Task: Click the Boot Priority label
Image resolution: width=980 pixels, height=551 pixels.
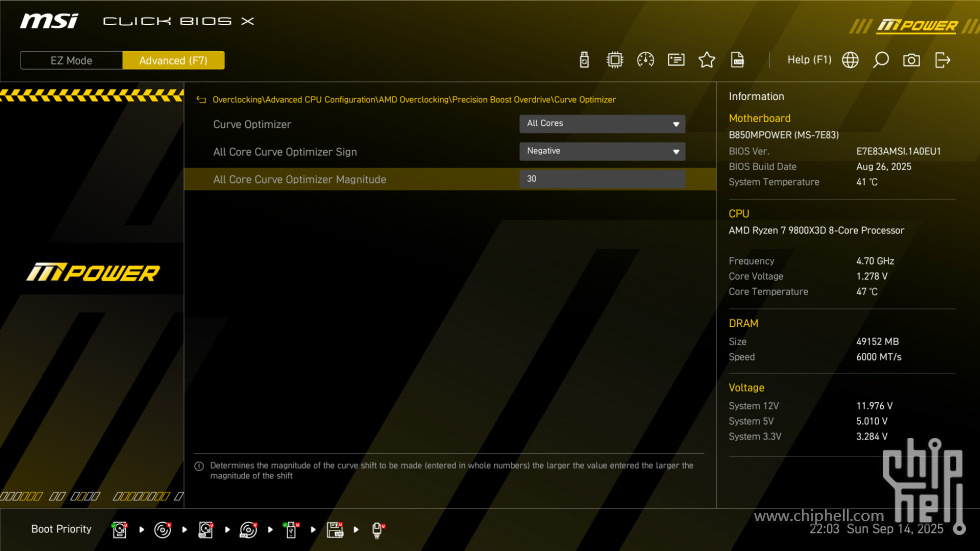Action: pyautogui.click(x=61, y=529)
